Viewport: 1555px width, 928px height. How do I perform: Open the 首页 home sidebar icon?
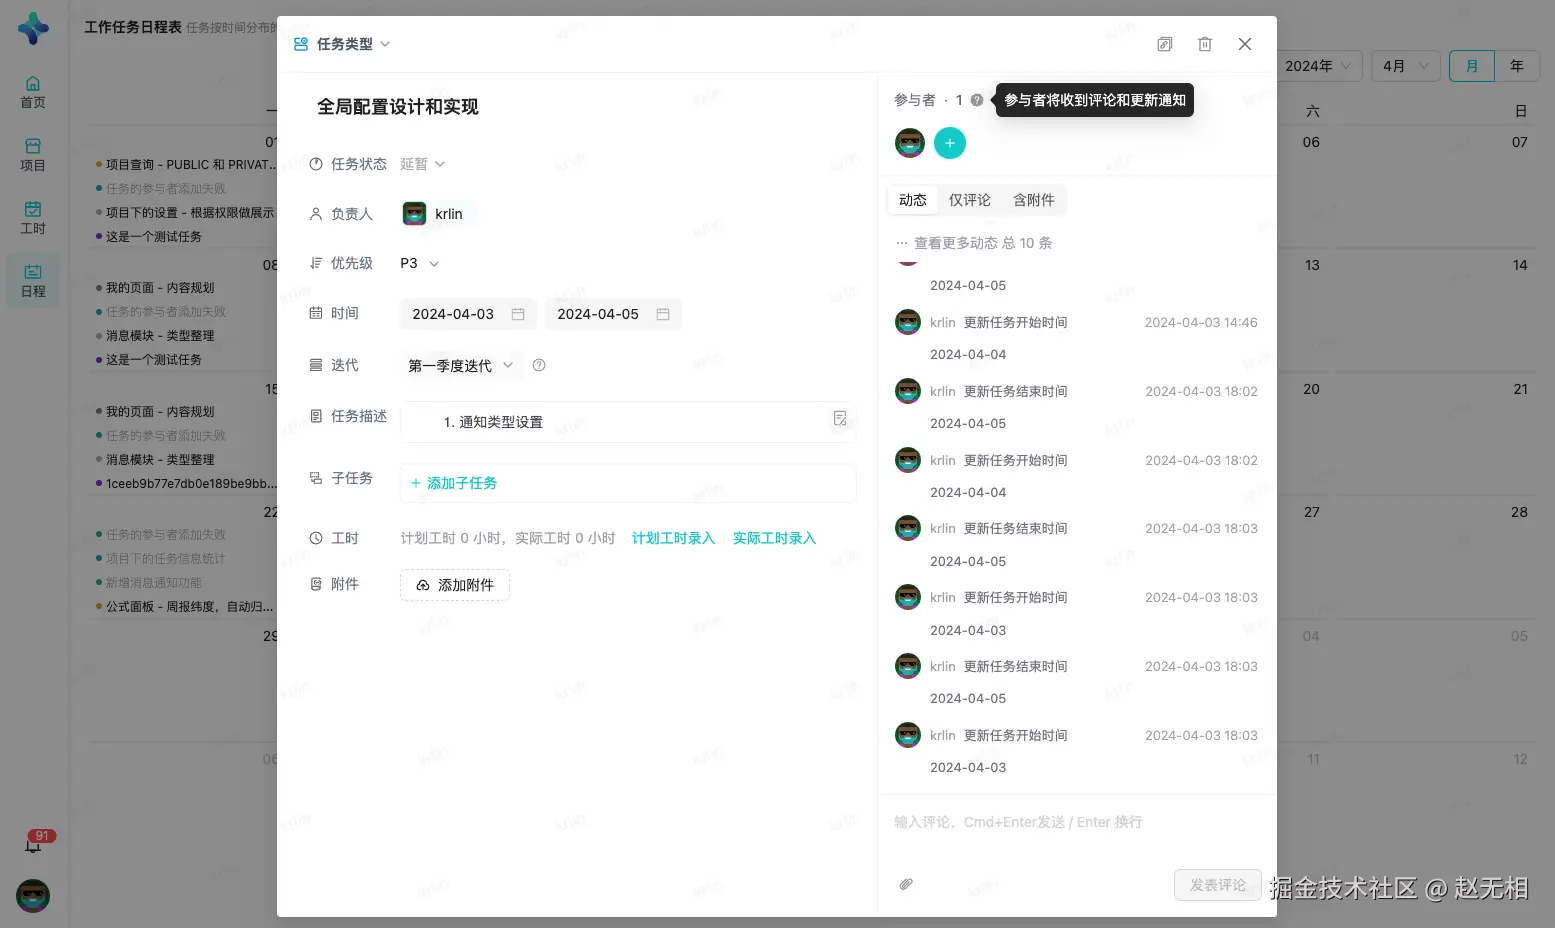coord(33,92)
